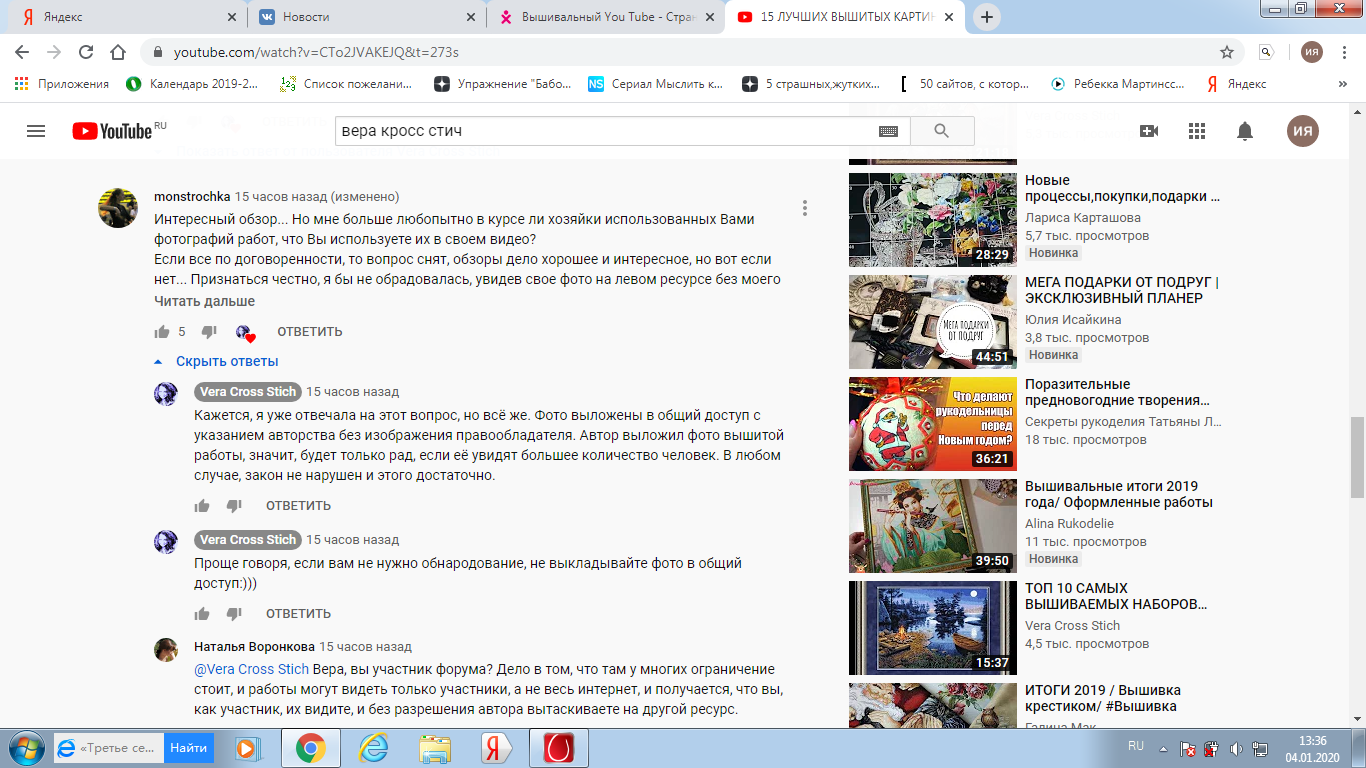
Task: Click the create video camera icon
Action: [1148, 131]
